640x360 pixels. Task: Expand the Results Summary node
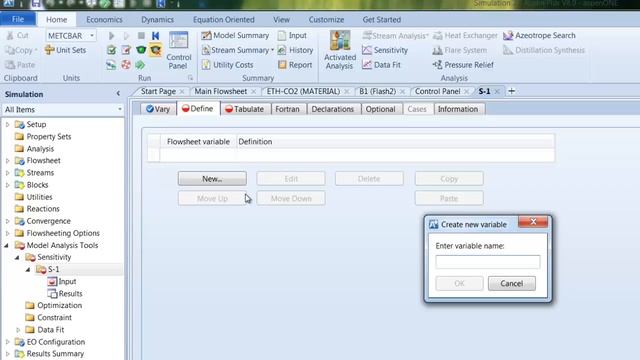point(8,354)
